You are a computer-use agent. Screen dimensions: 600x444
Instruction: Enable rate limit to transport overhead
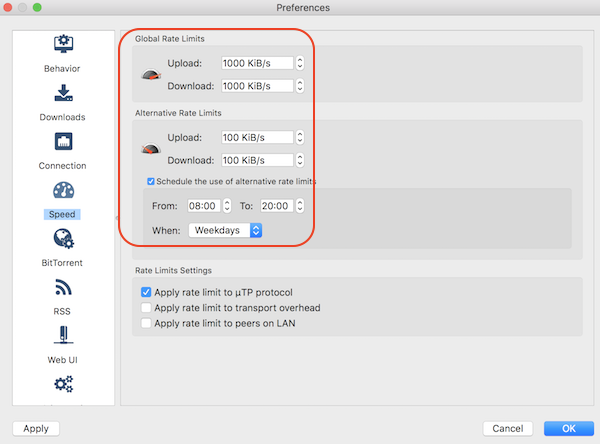pos(146,308)
